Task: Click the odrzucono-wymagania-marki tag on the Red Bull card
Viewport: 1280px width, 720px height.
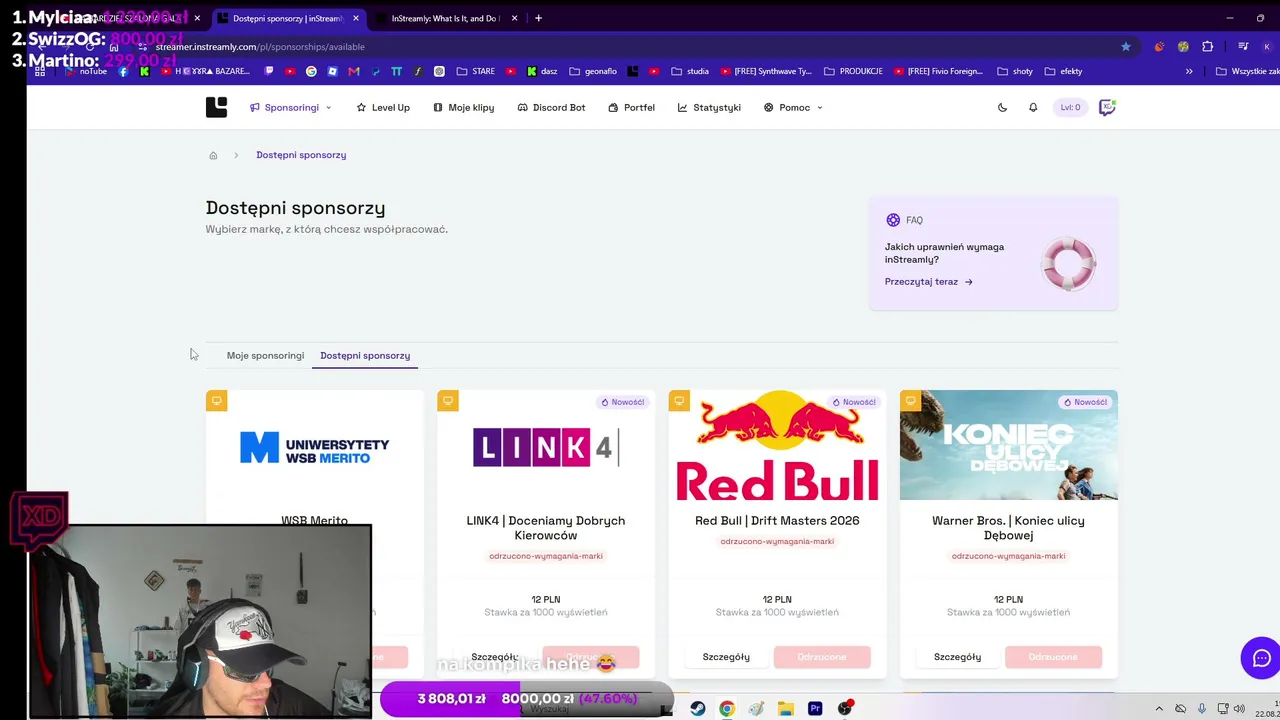Action: click(x=777, y=542)
